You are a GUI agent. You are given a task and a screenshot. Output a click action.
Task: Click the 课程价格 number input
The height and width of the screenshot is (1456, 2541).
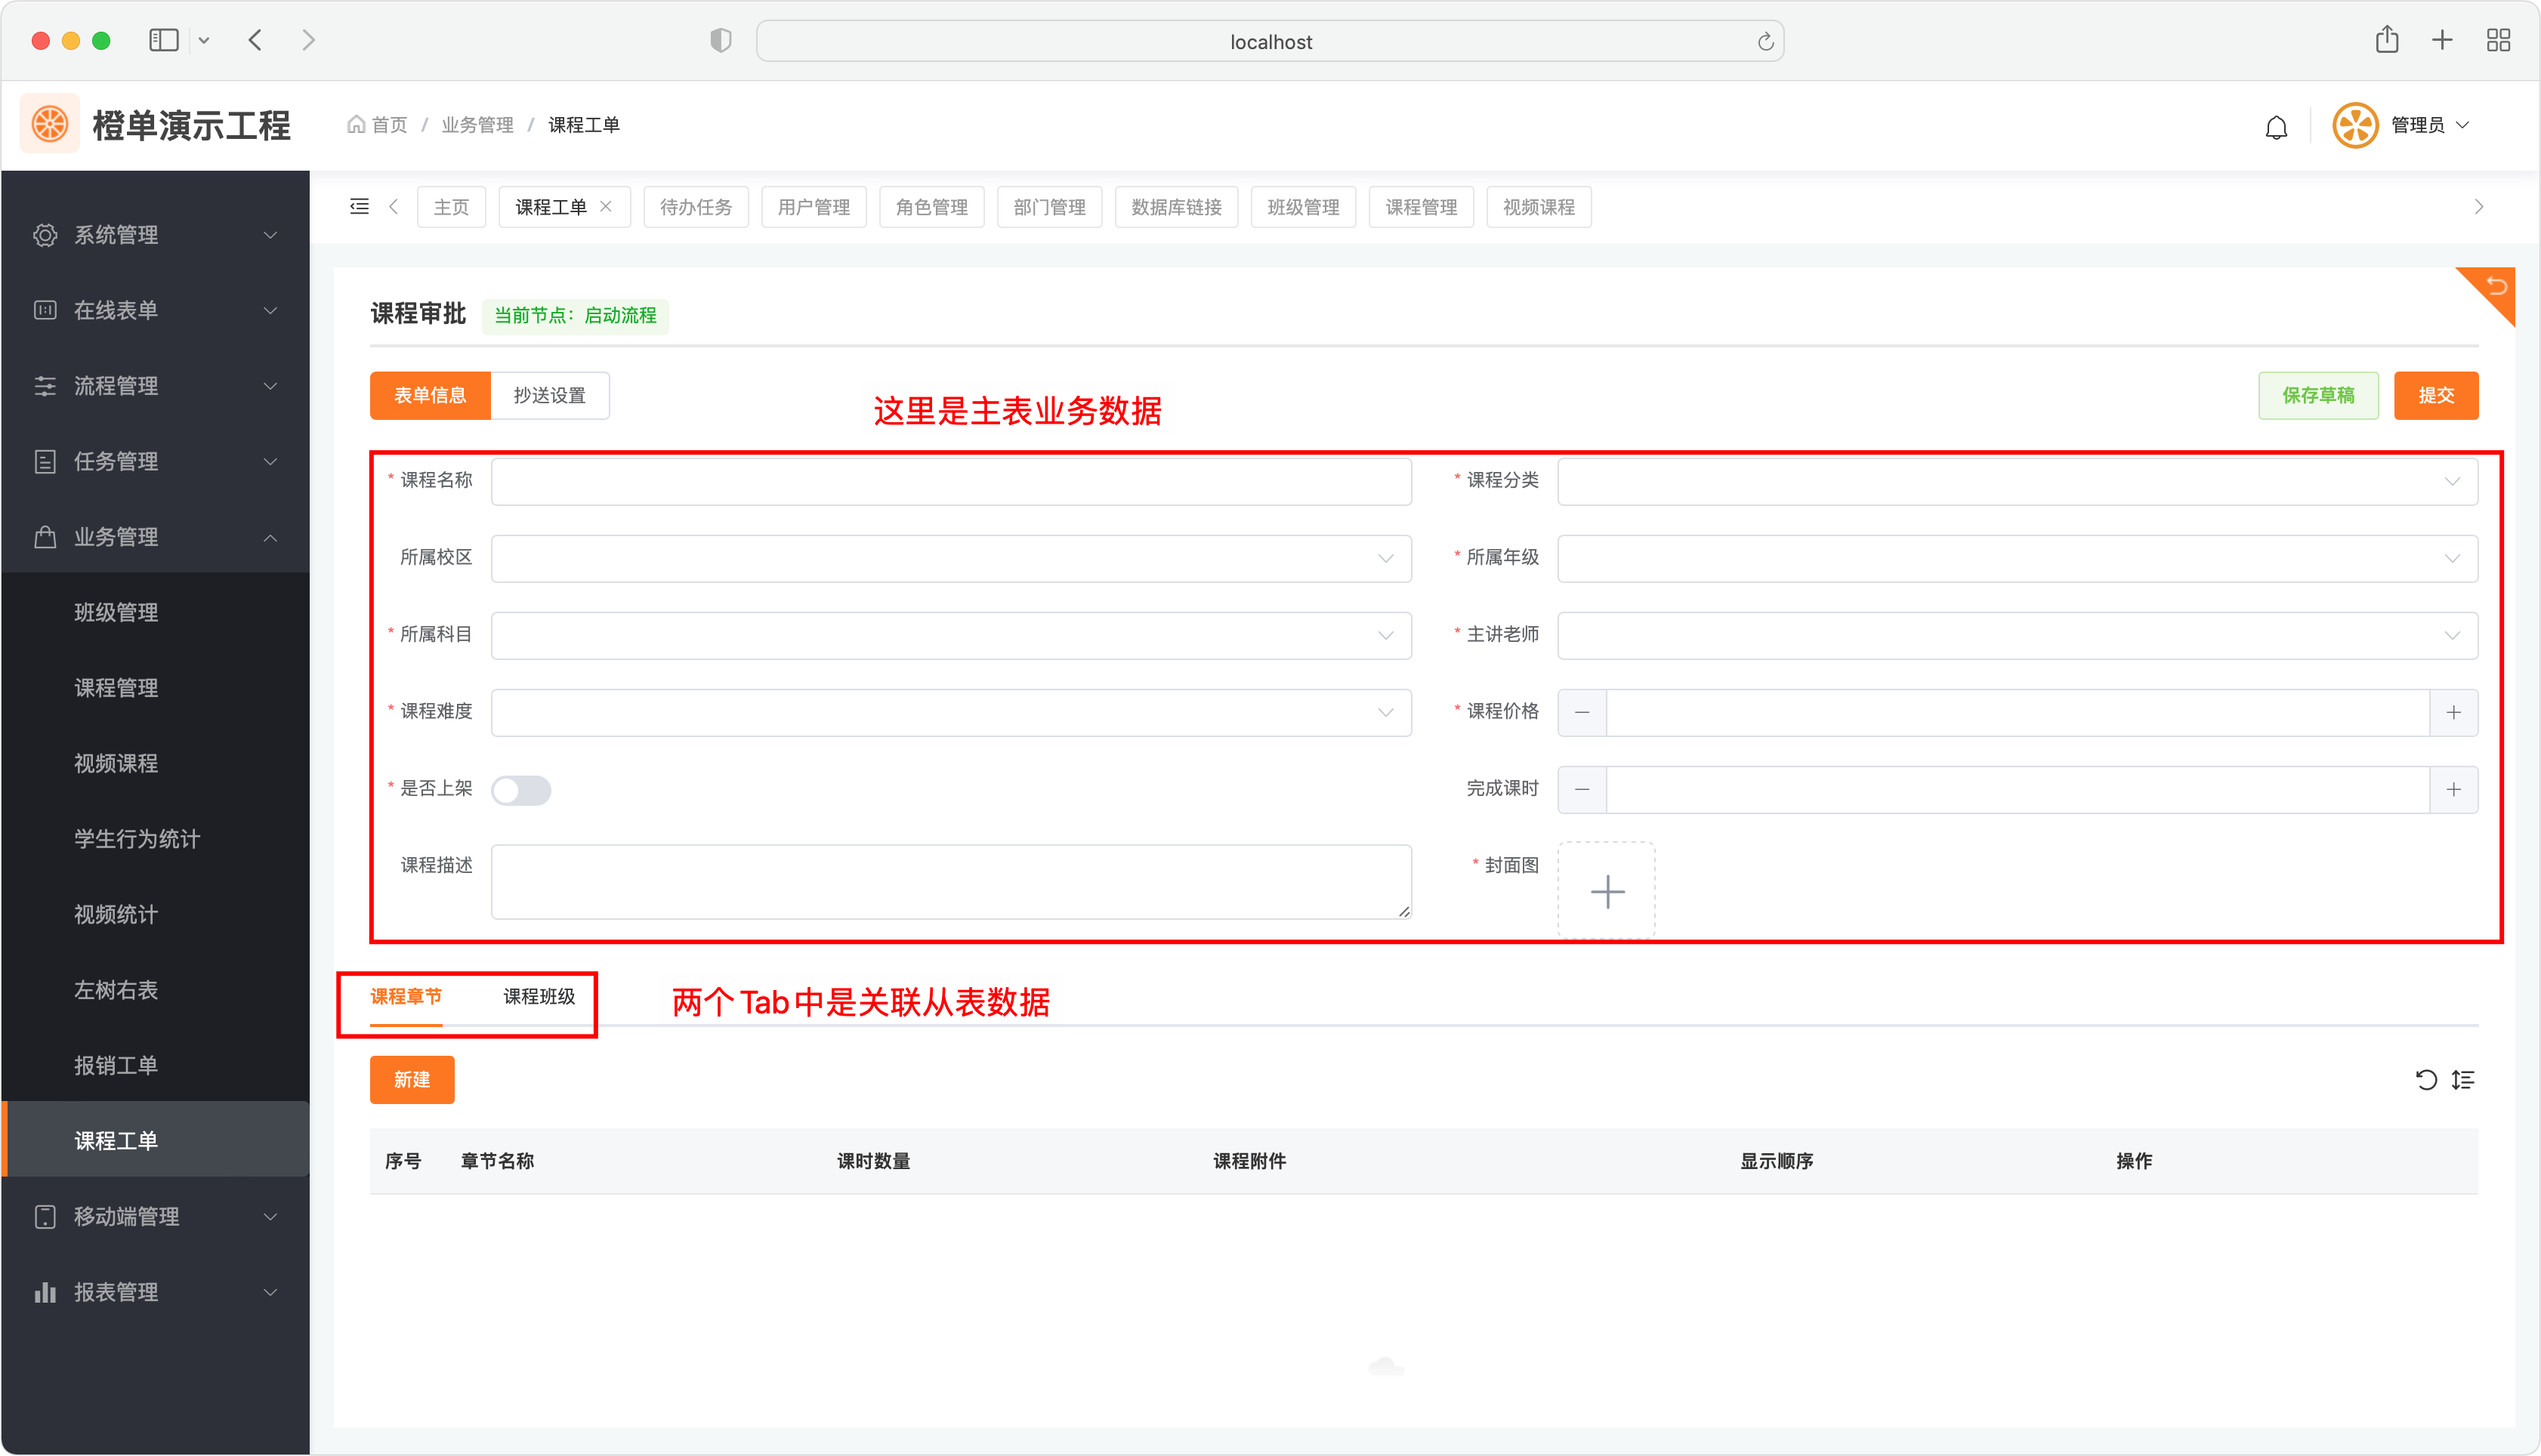2018,713
